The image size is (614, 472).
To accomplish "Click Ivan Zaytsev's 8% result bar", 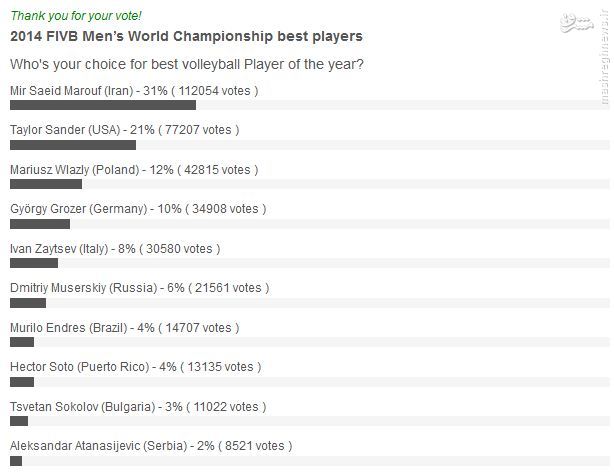I will click(33, 263).
